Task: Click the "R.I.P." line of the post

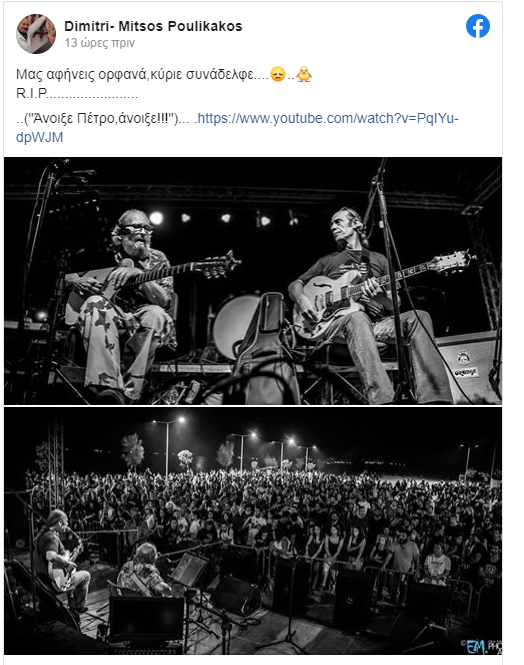Action: [77, 94]
